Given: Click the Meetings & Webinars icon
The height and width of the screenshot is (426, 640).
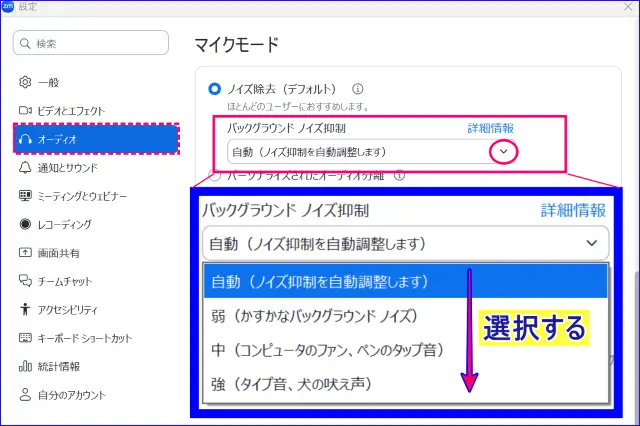Looking at the screenshot, I should (x=25, y=196).
